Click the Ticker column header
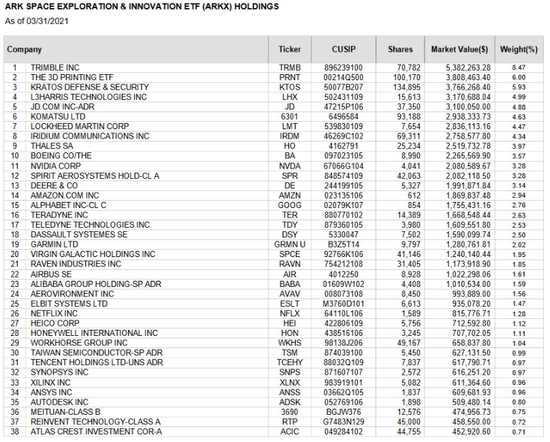 [290, 49]
